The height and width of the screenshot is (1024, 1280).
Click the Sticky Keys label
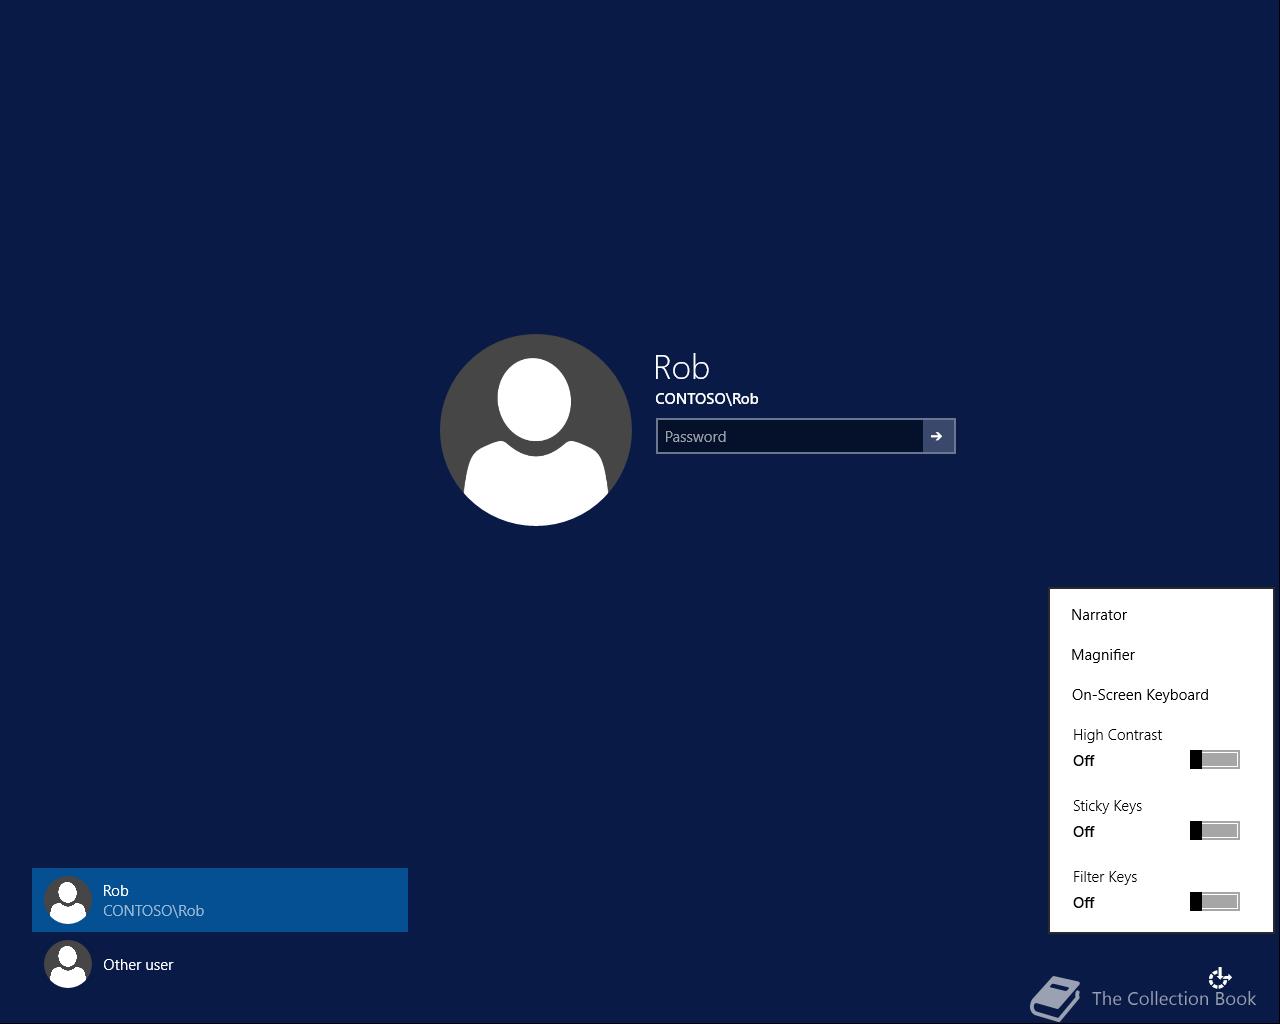coord(1107,806)
